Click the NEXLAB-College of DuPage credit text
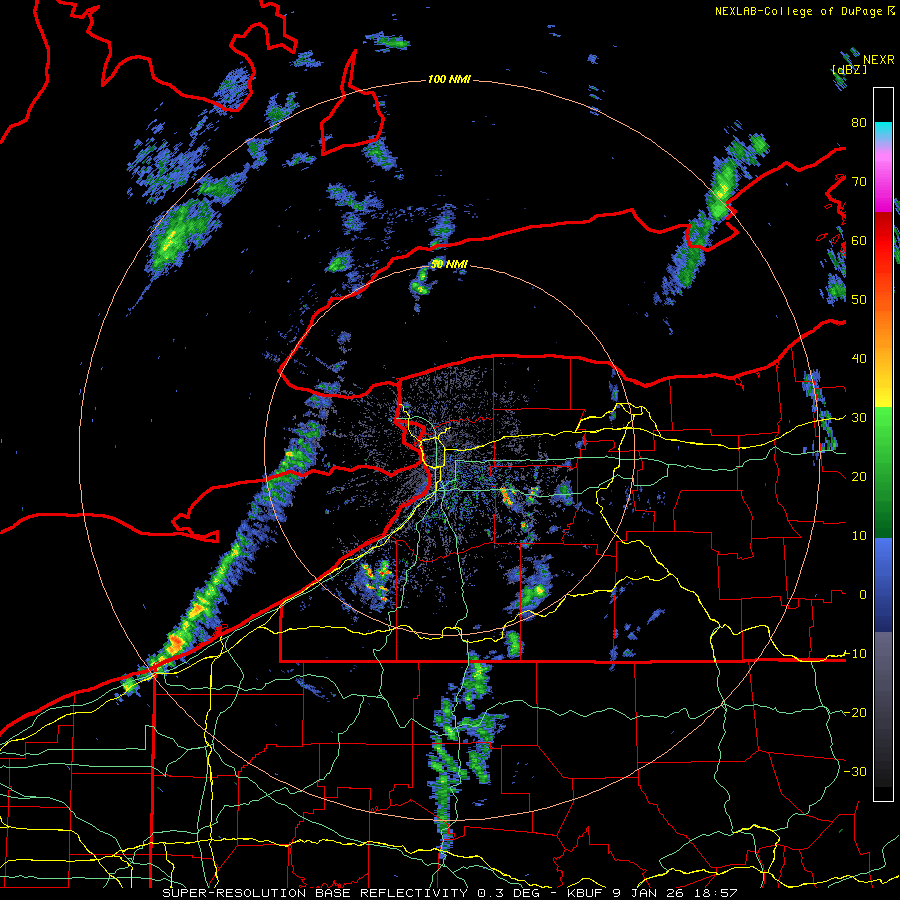The height and width of the screenshot is (900, 900). (x=798, y=11)
